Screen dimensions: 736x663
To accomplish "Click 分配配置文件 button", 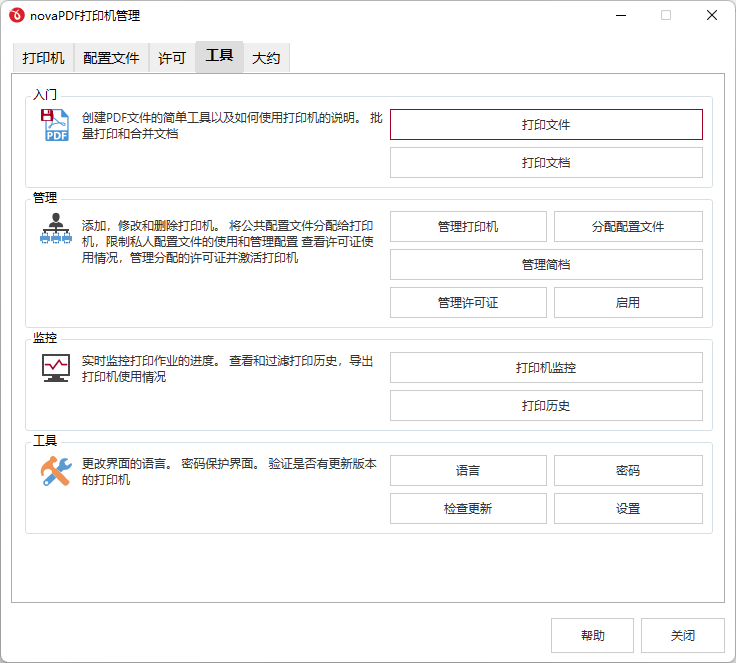I will 628,226.
